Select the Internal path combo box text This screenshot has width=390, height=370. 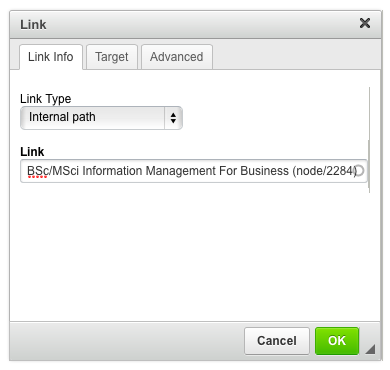tap(62, 117)
